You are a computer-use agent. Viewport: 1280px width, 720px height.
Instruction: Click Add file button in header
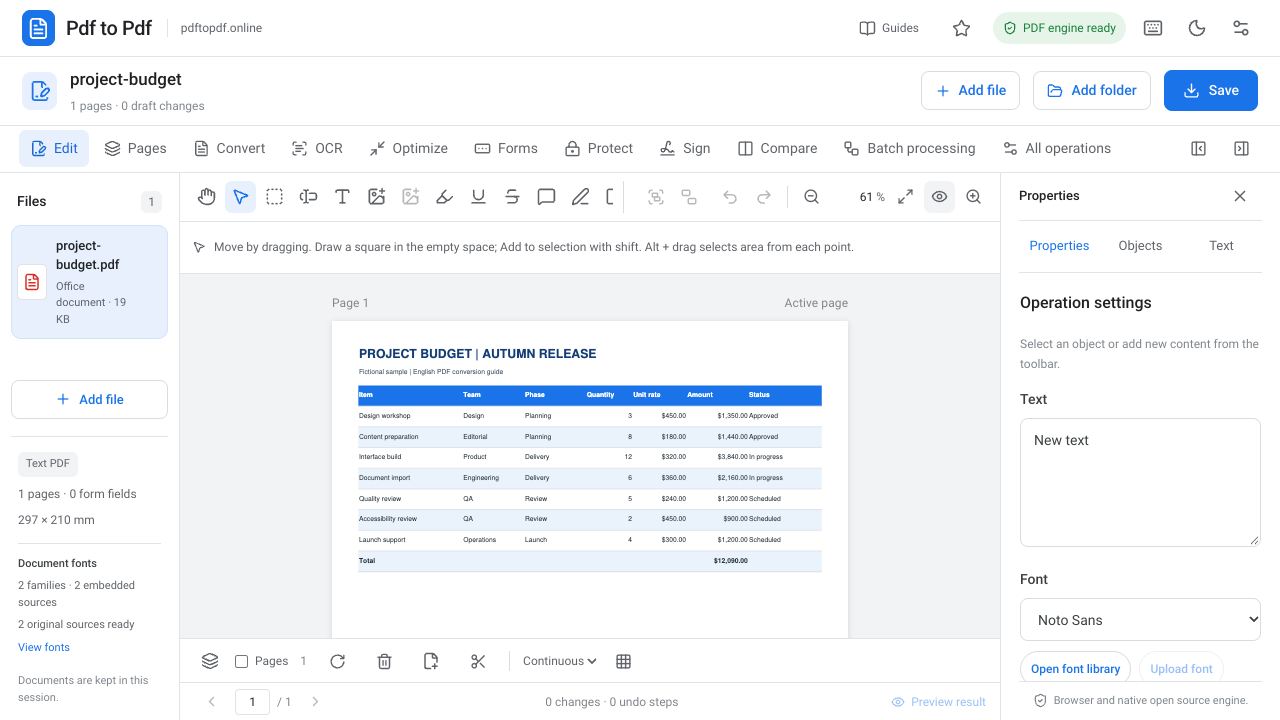click(970, 90)
